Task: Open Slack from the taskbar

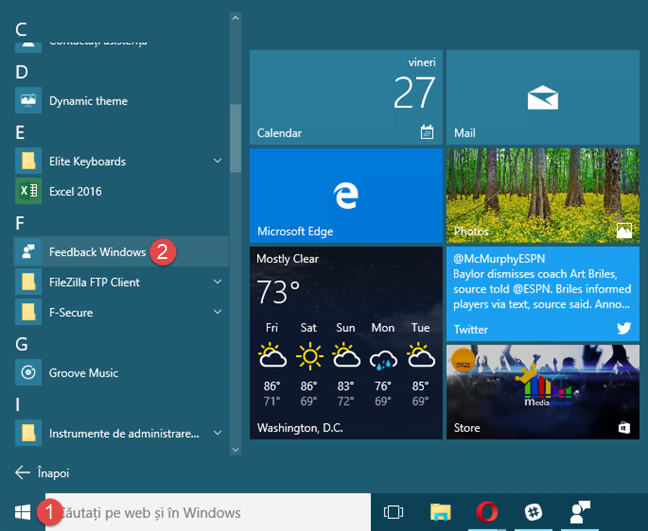Action: tap(533, 512)
